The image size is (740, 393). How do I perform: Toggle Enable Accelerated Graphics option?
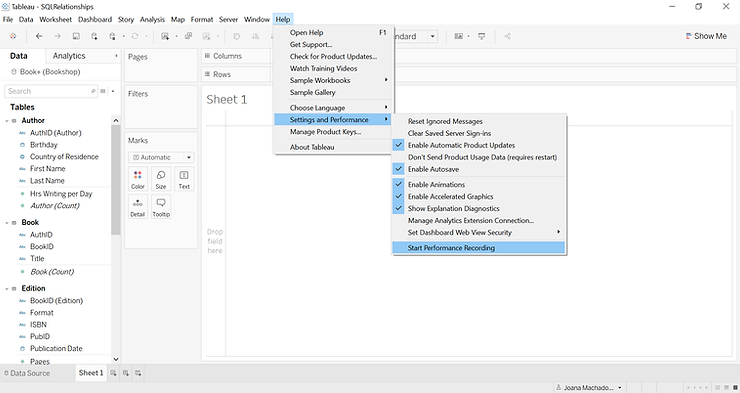tap(479, 196)
